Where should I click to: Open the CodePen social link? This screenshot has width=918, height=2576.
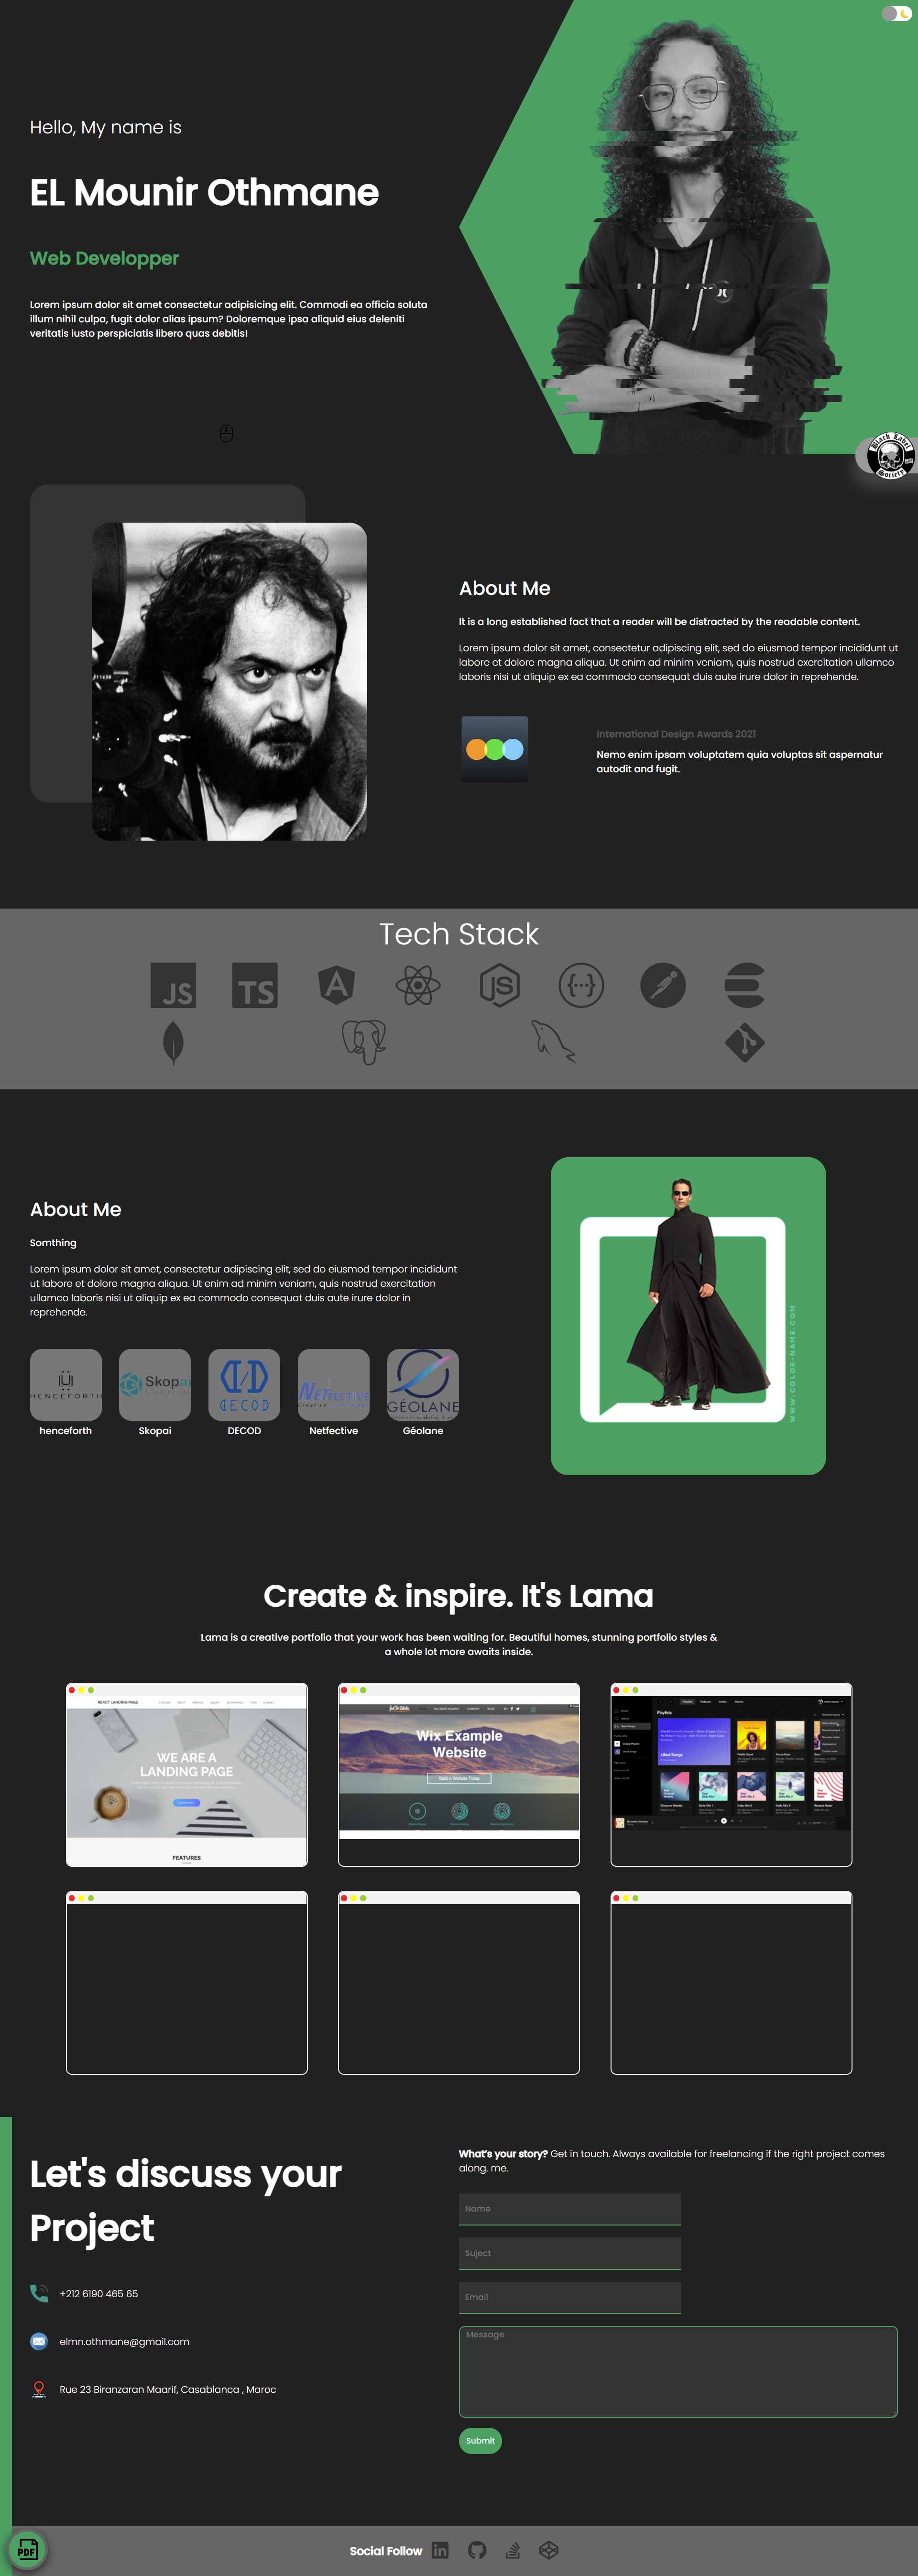pos(549,2550)
